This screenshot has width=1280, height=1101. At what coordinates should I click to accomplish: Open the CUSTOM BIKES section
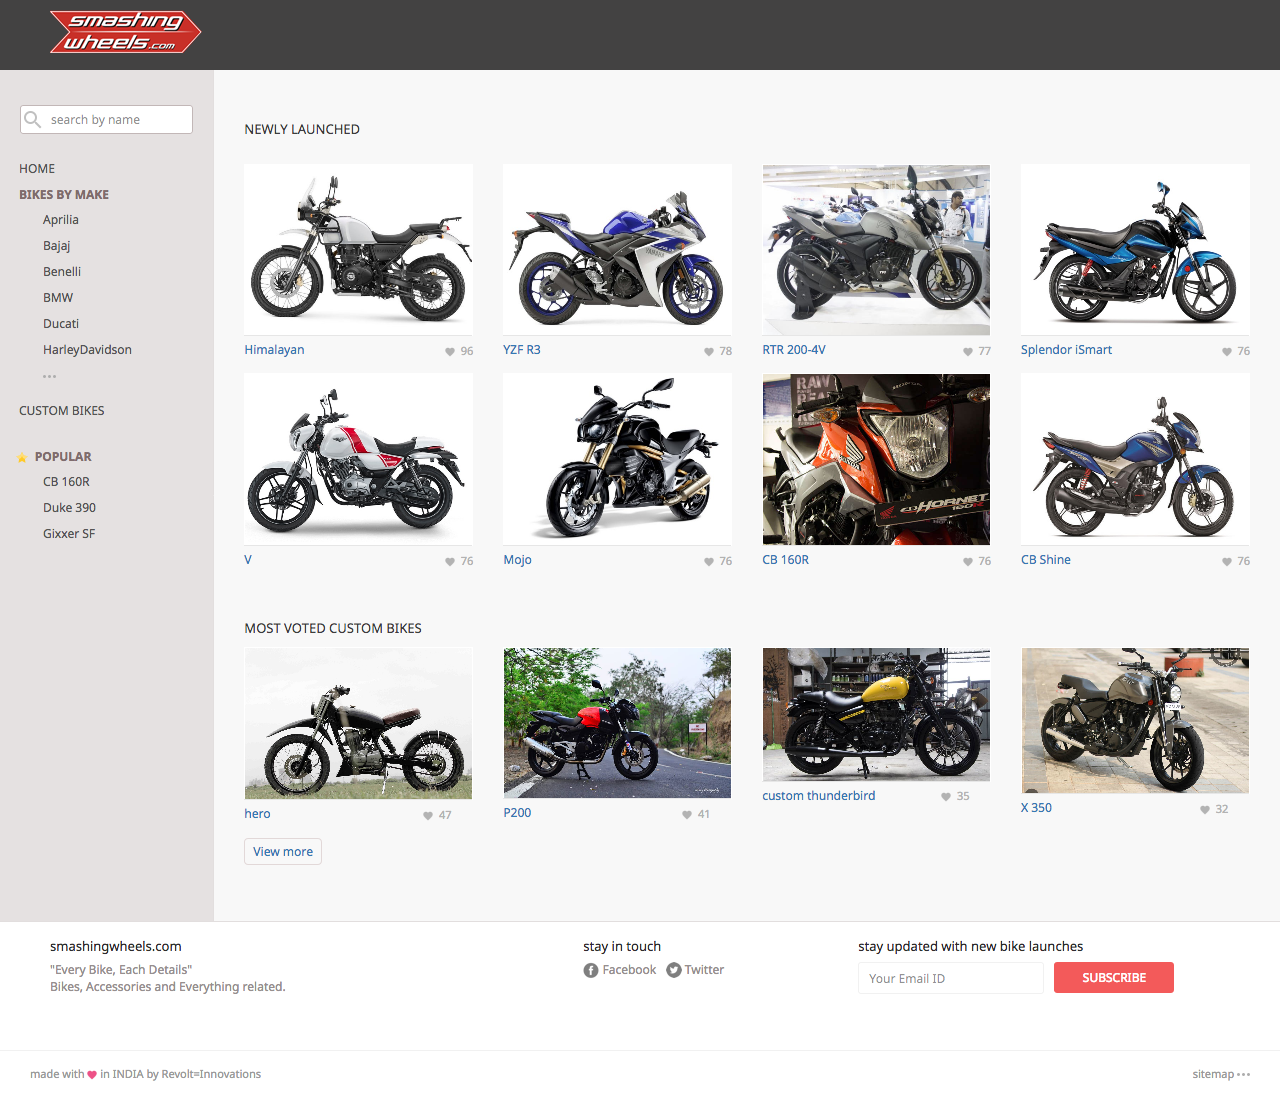(x=61, y=410)
